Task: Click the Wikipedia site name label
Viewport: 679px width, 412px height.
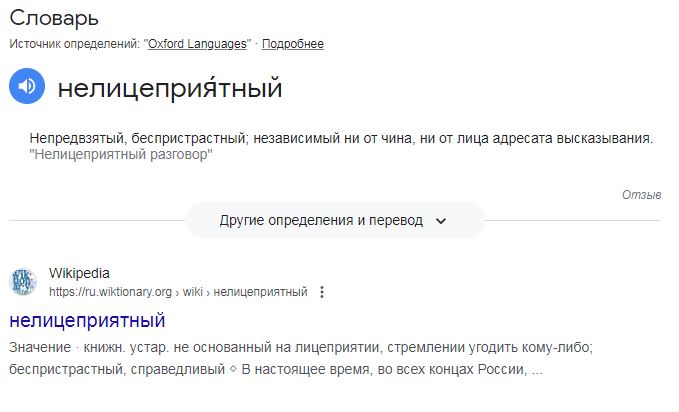Action: [x=79, y=273]
